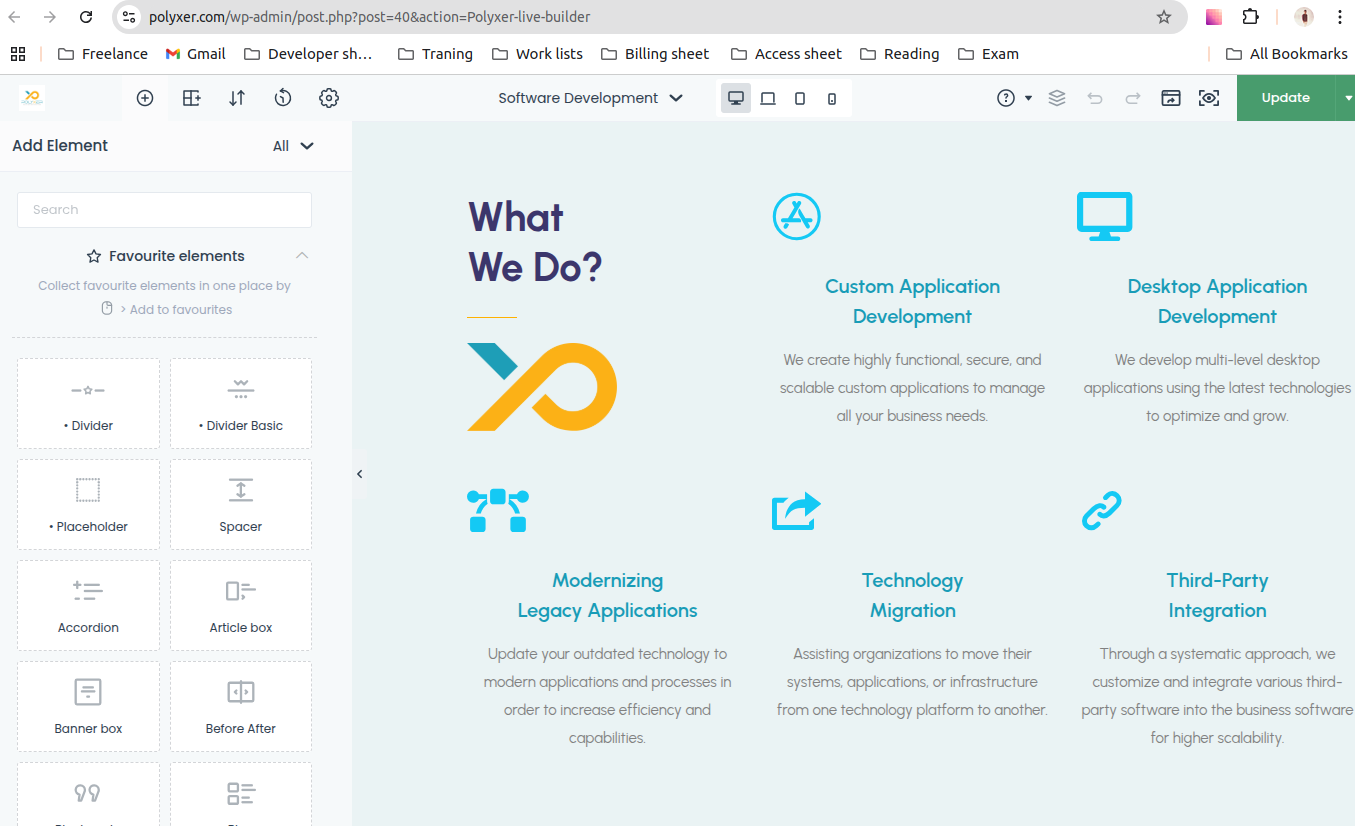Image resolution: width=1355 pixels, height=826 pixels.
Task: Click the share arrow icon above Technology Migration
Action: click(x=796, y=510)
